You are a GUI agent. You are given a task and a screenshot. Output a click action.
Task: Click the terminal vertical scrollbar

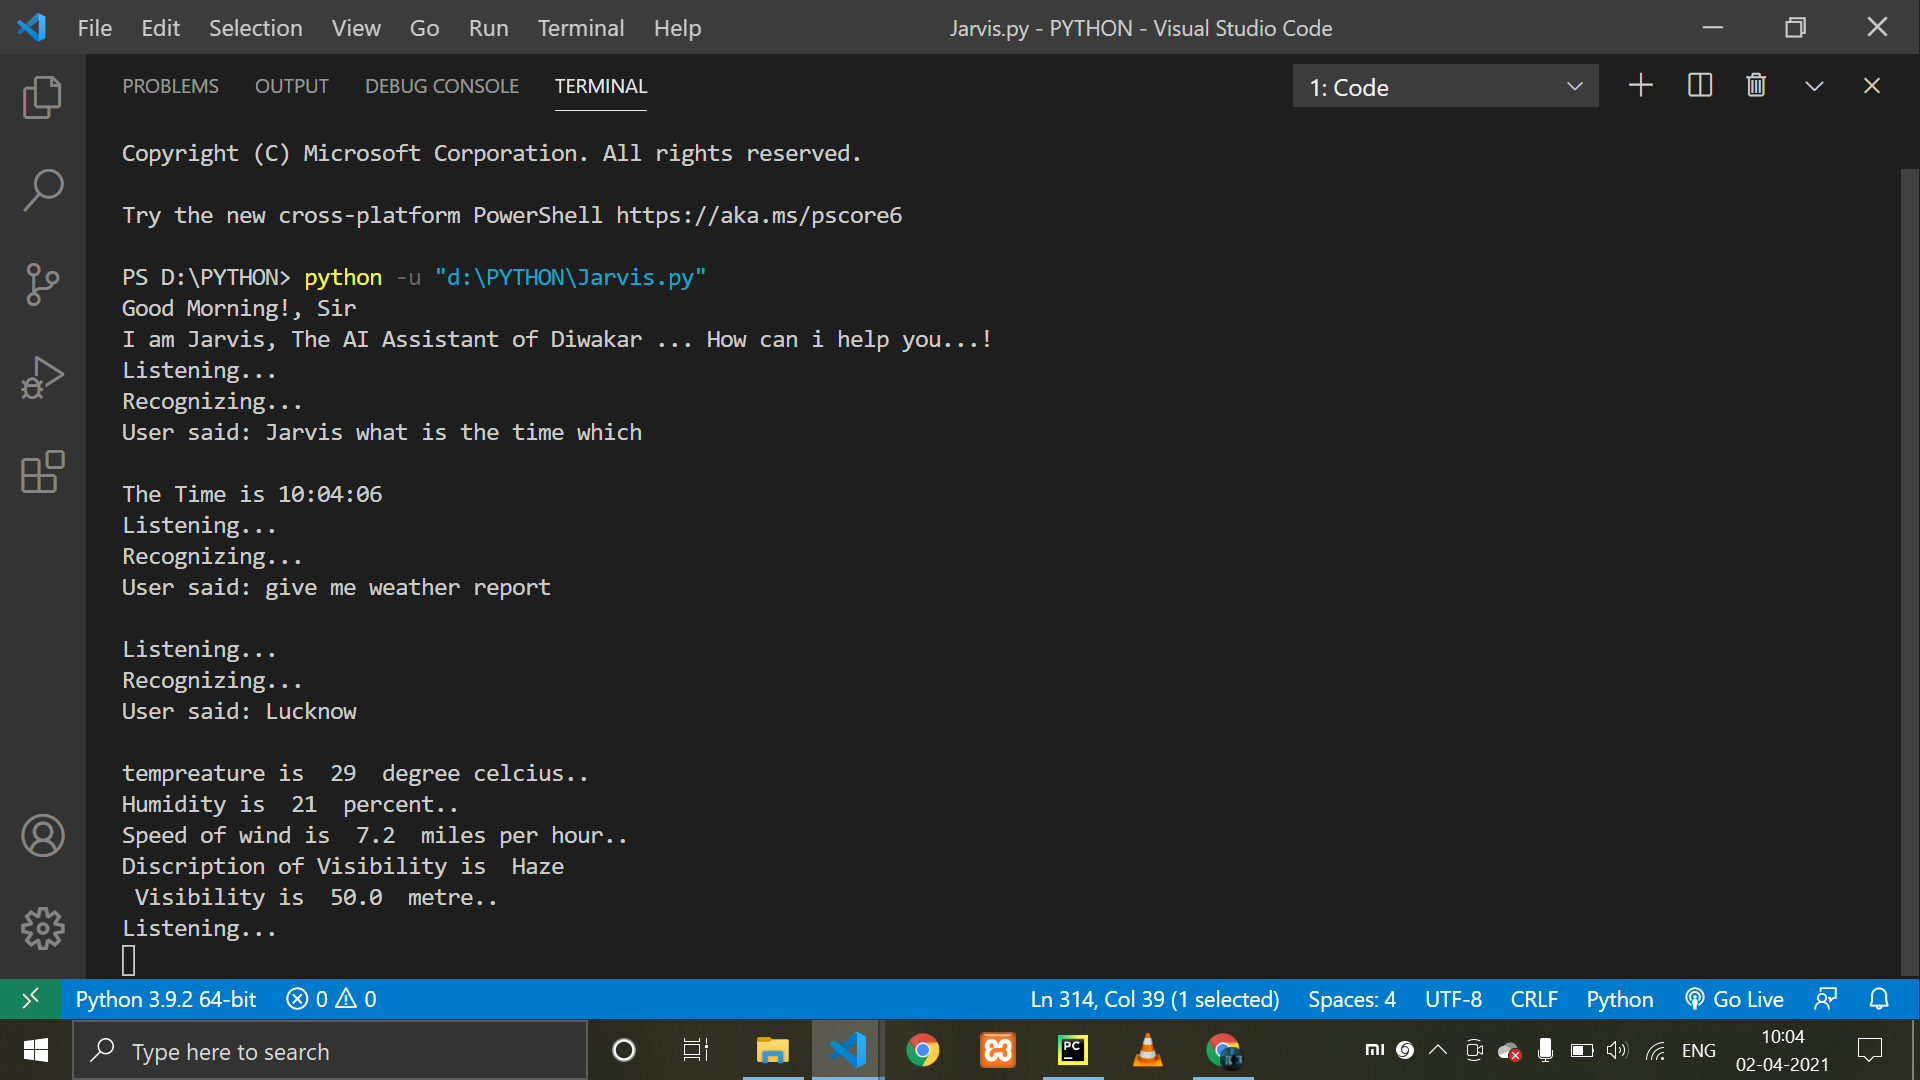click(1909, 570)
